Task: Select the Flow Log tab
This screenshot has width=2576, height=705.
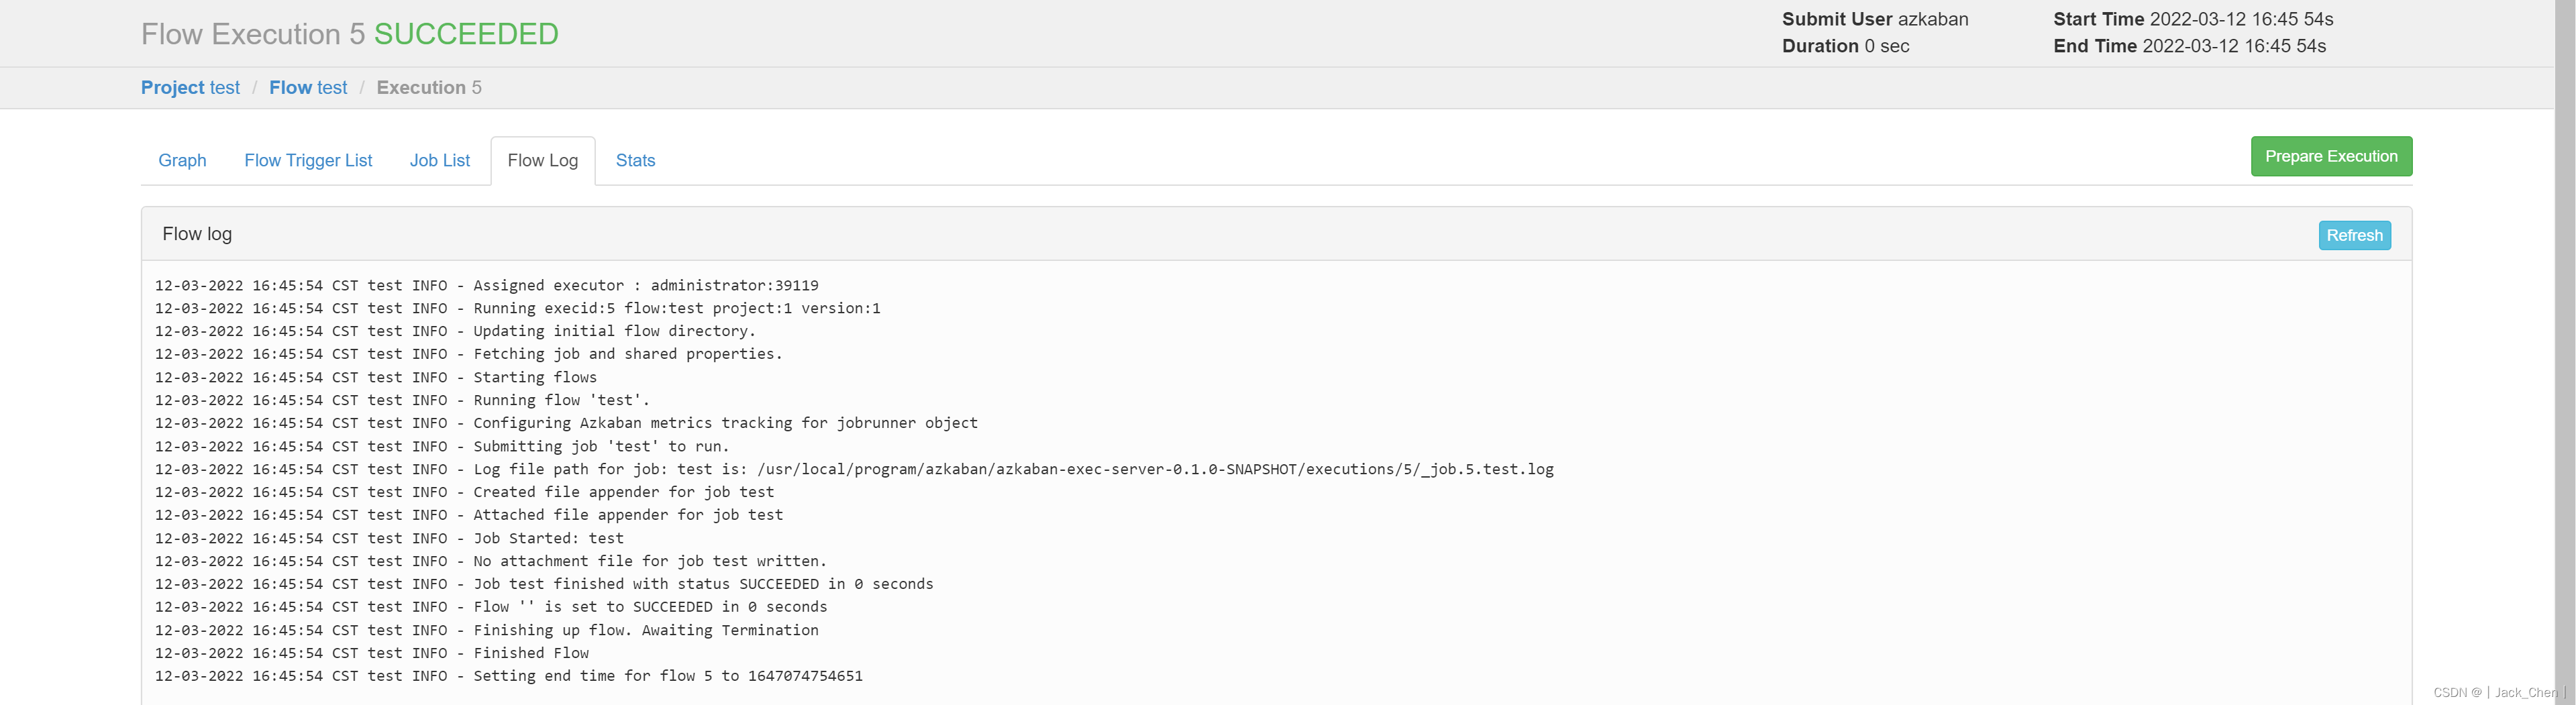Action: click(542, 160)
